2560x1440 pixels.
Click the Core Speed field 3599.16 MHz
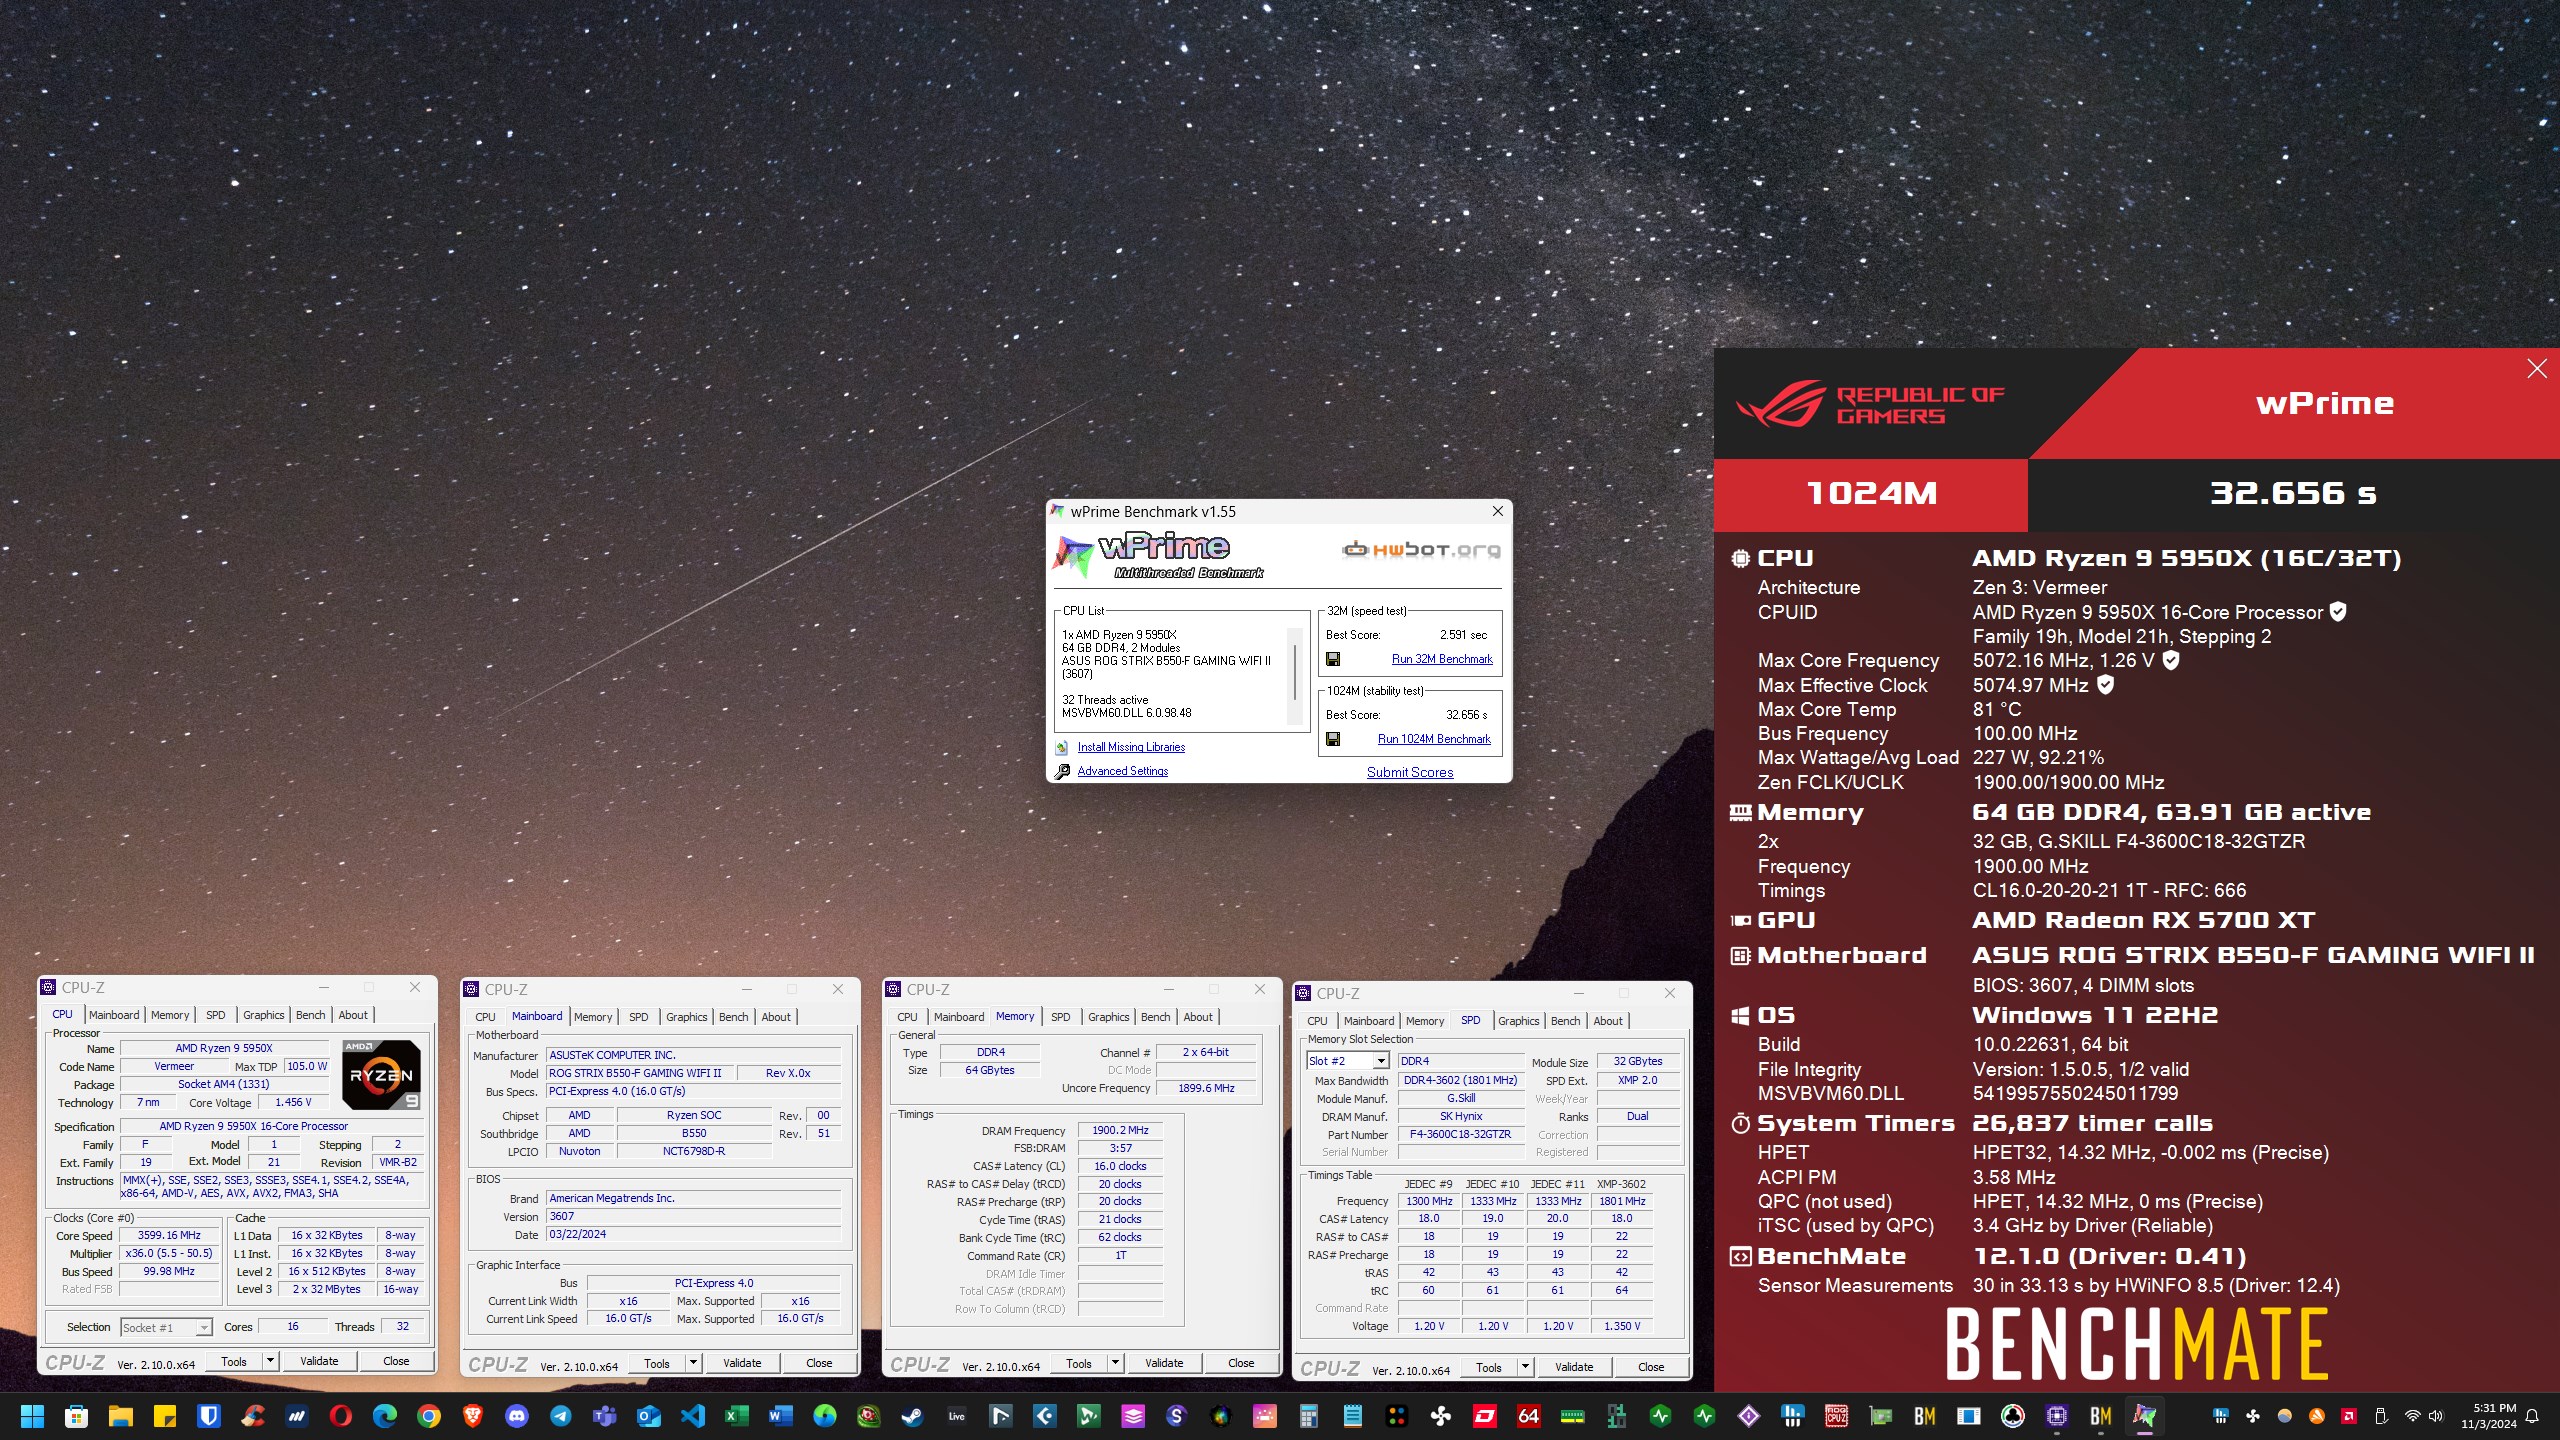[x=169, y=1235]
